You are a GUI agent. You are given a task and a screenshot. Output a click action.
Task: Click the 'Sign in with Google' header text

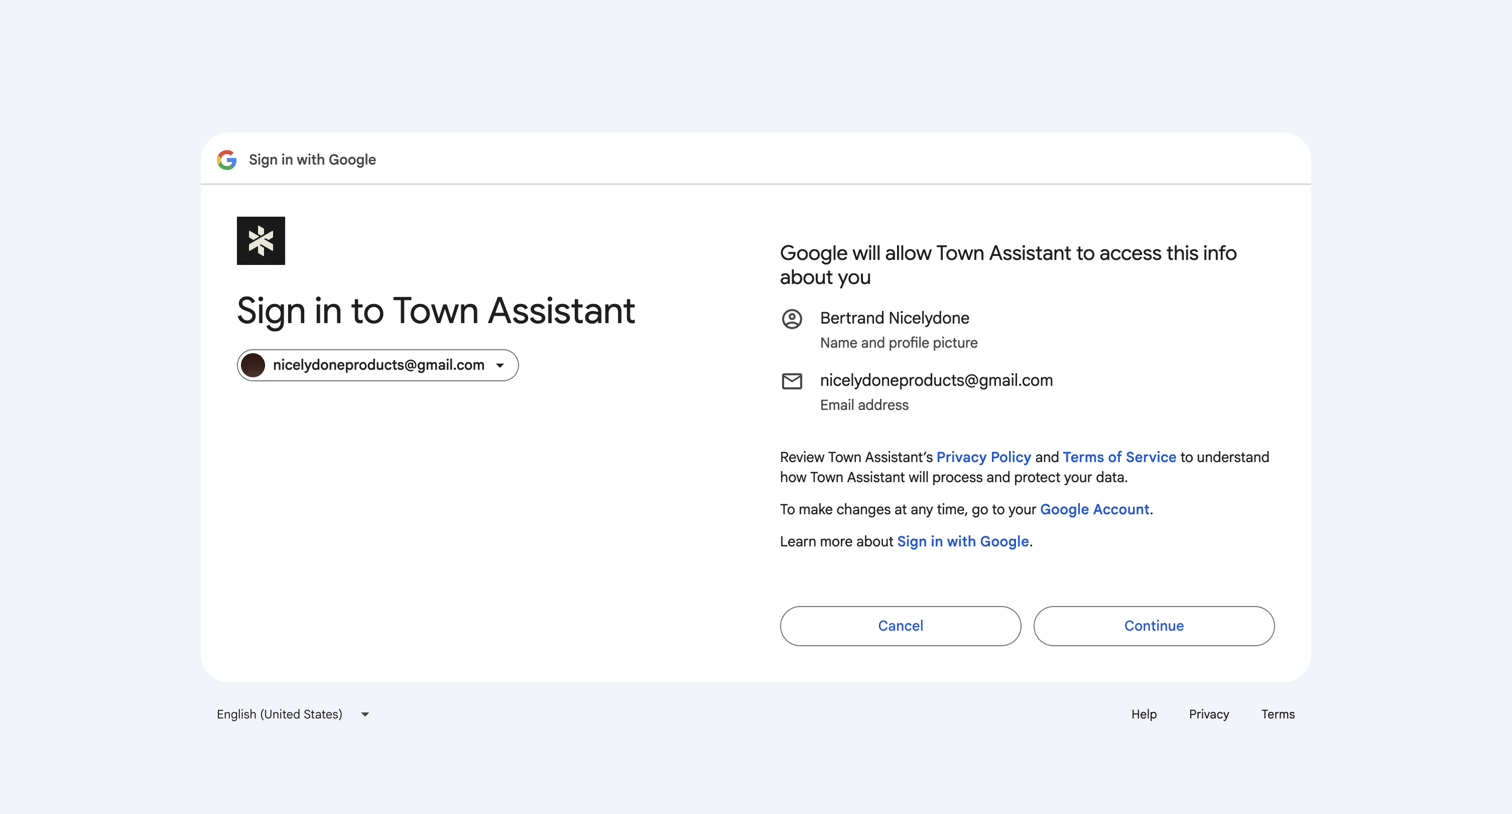coord(312,160)
